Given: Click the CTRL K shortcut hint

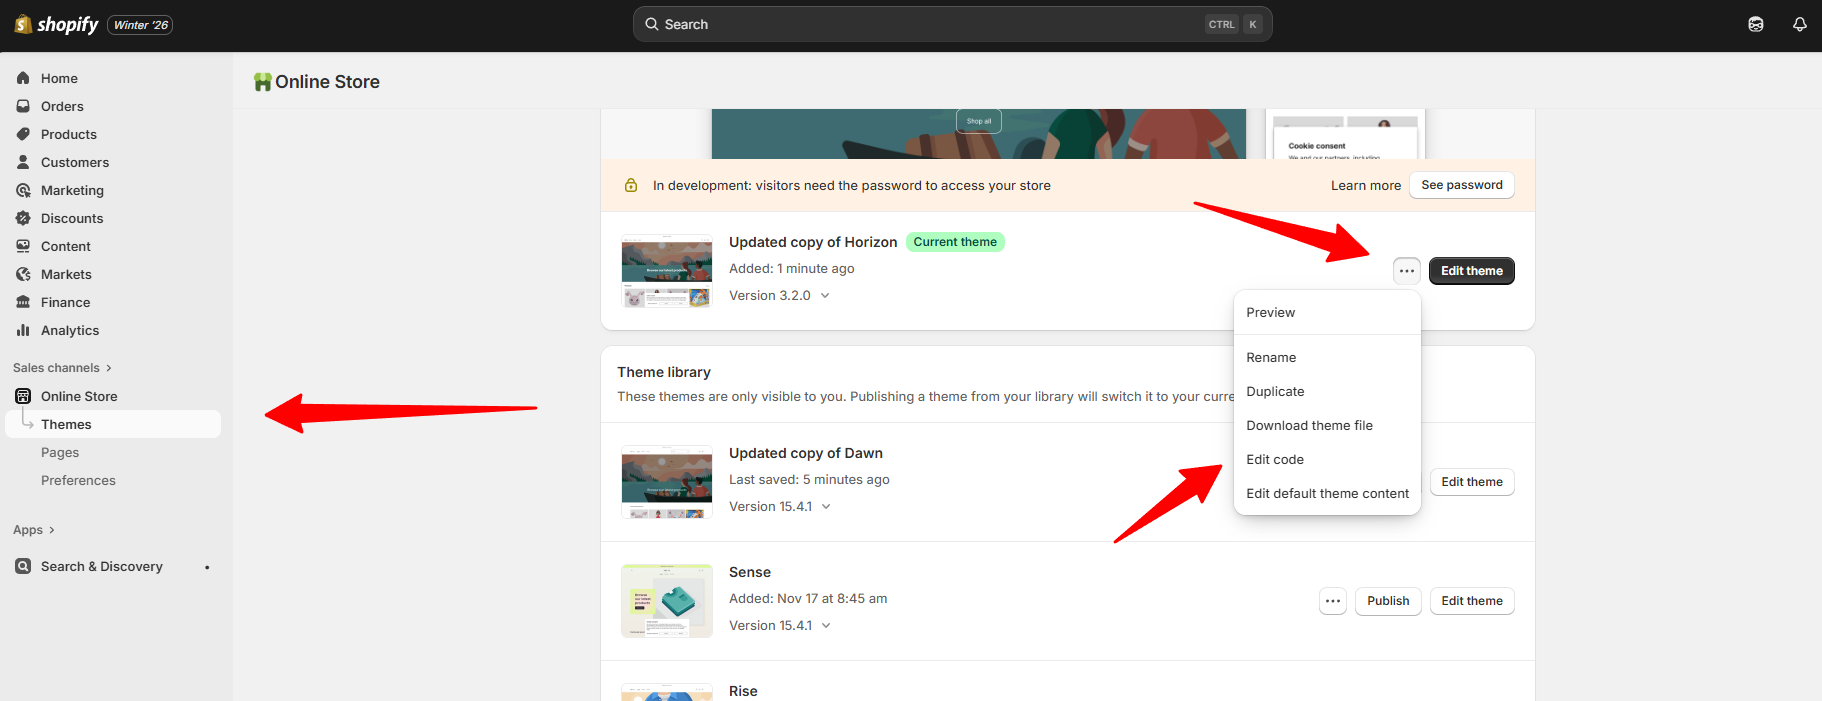Looking at the screenshot, I should pos(1233,24).
